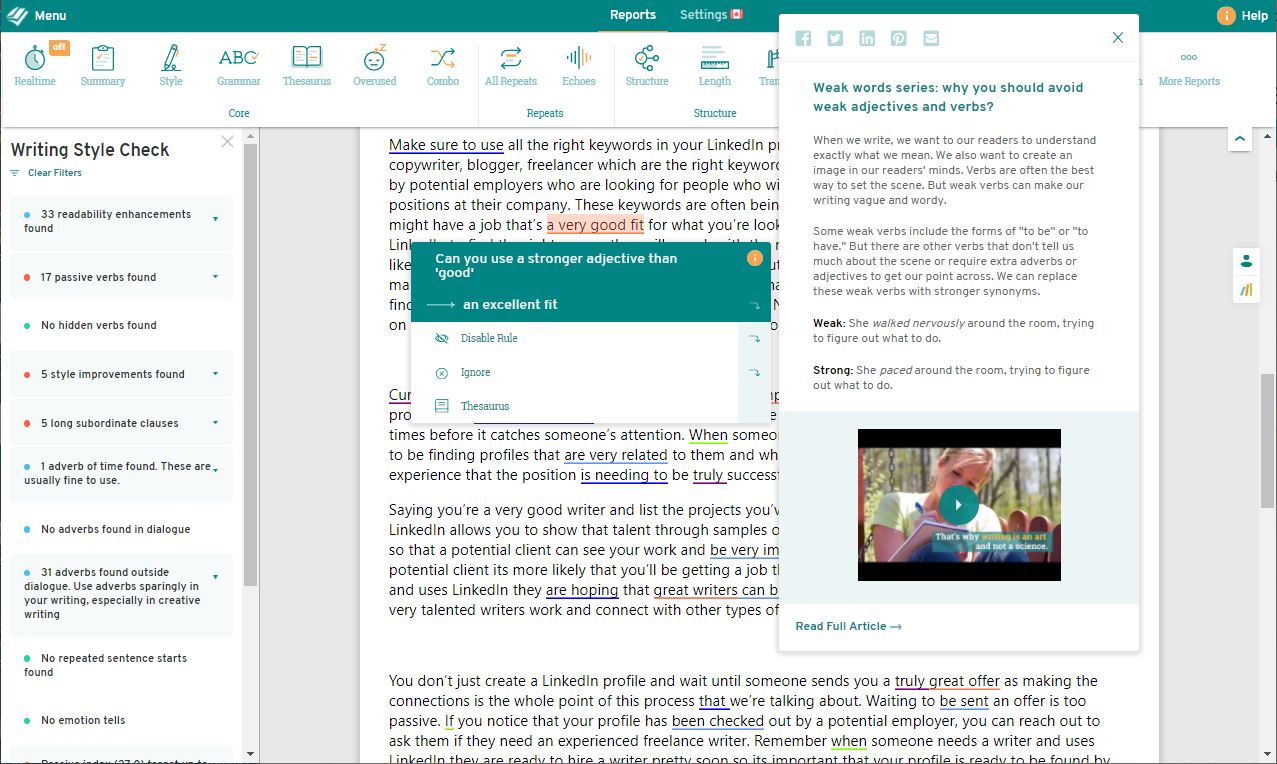This screenshot has height=764, width=1277.
Task: Play the weak words video
Action: (958, 504)
